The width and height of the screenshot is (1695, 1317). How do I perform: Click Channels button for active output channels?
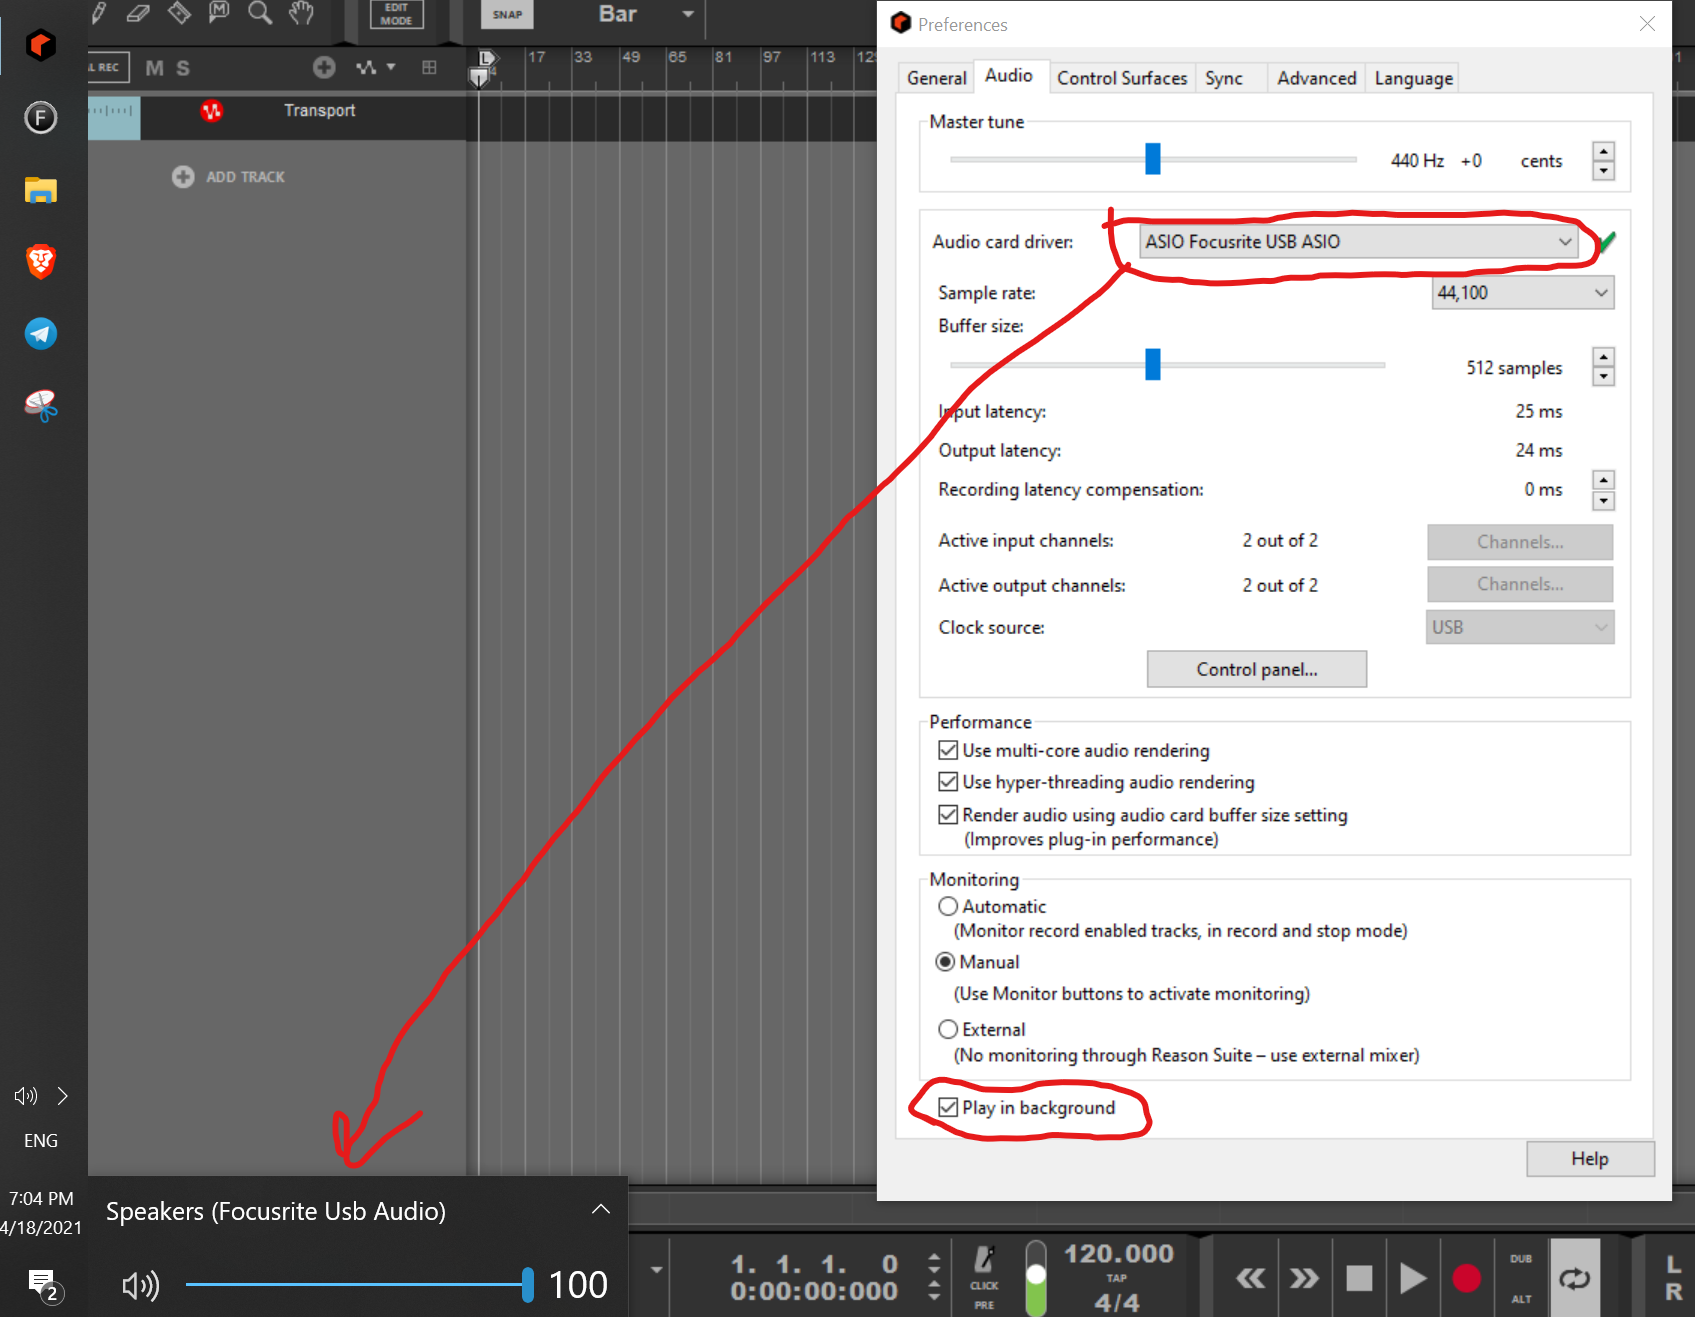(x=1520, y=584)
